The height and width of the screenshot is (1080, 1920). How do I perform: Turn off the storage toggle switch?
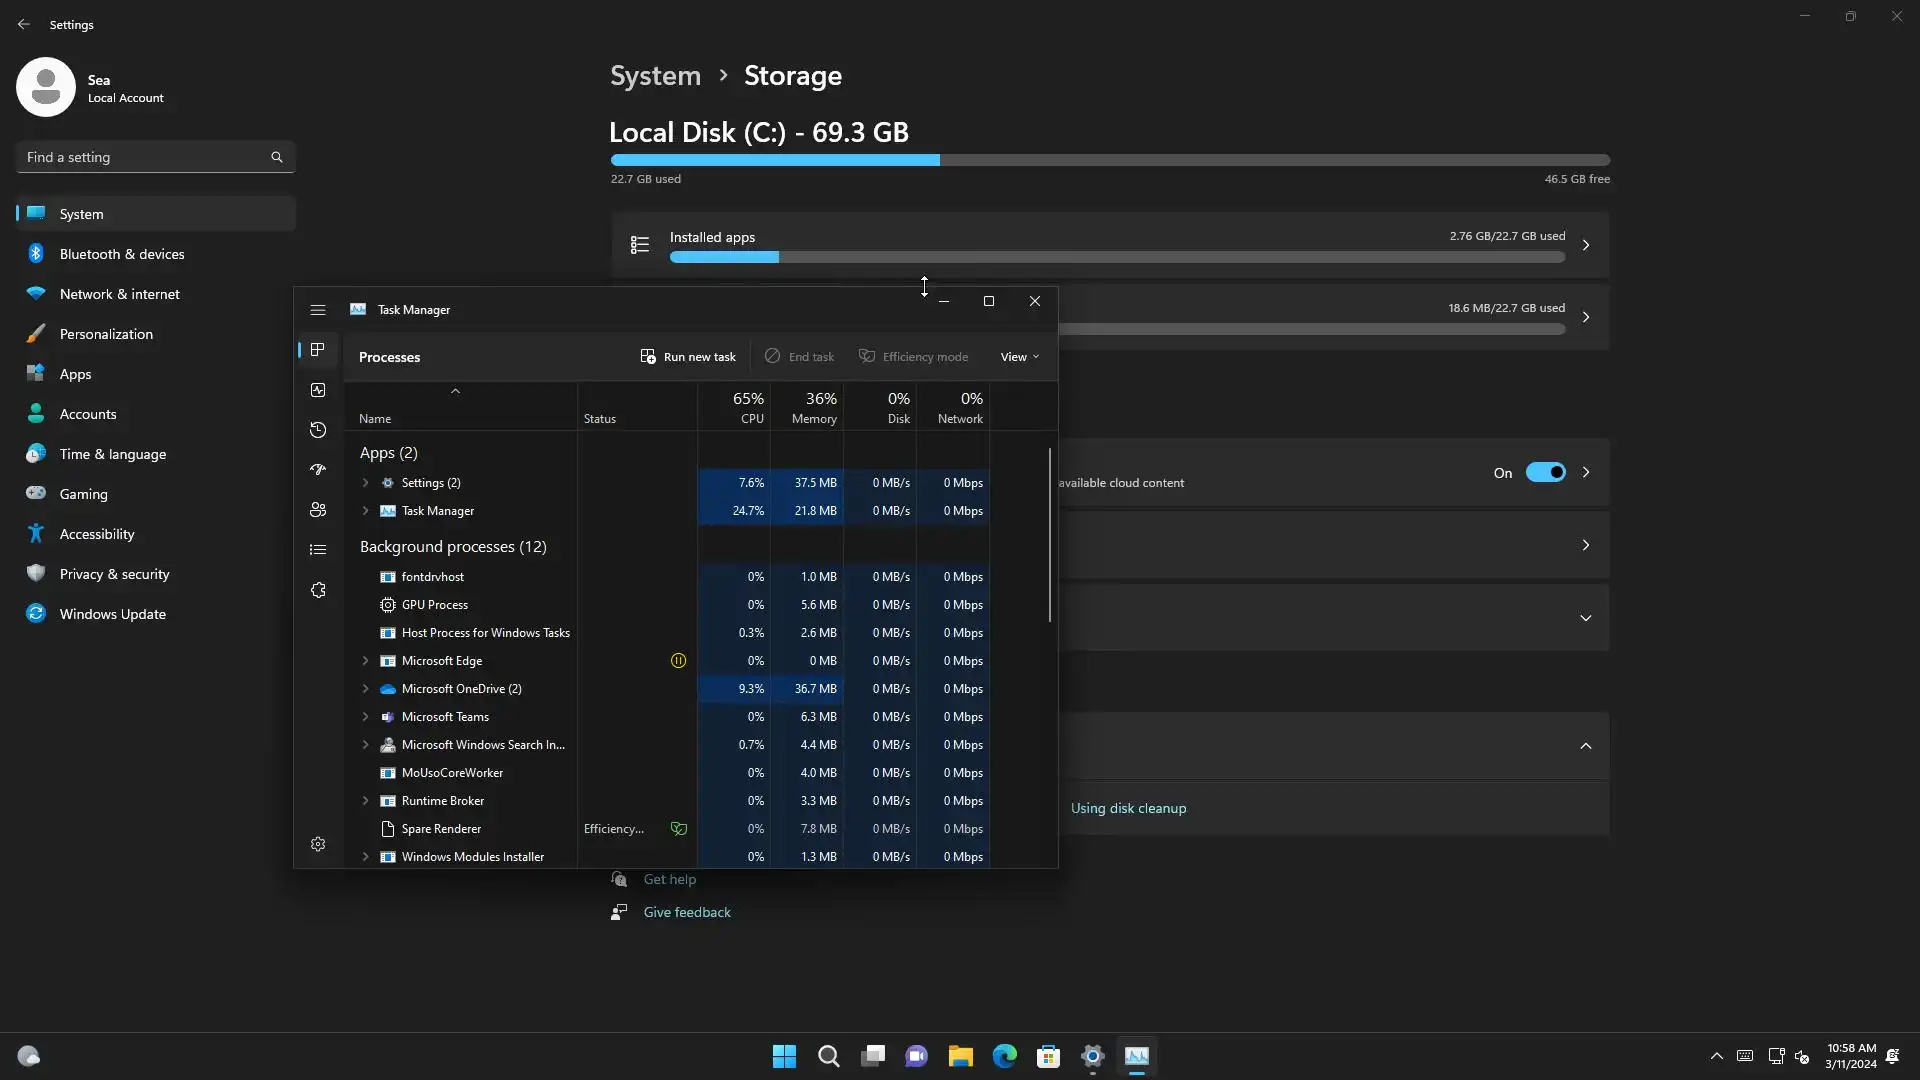[x=1545, y=472]
